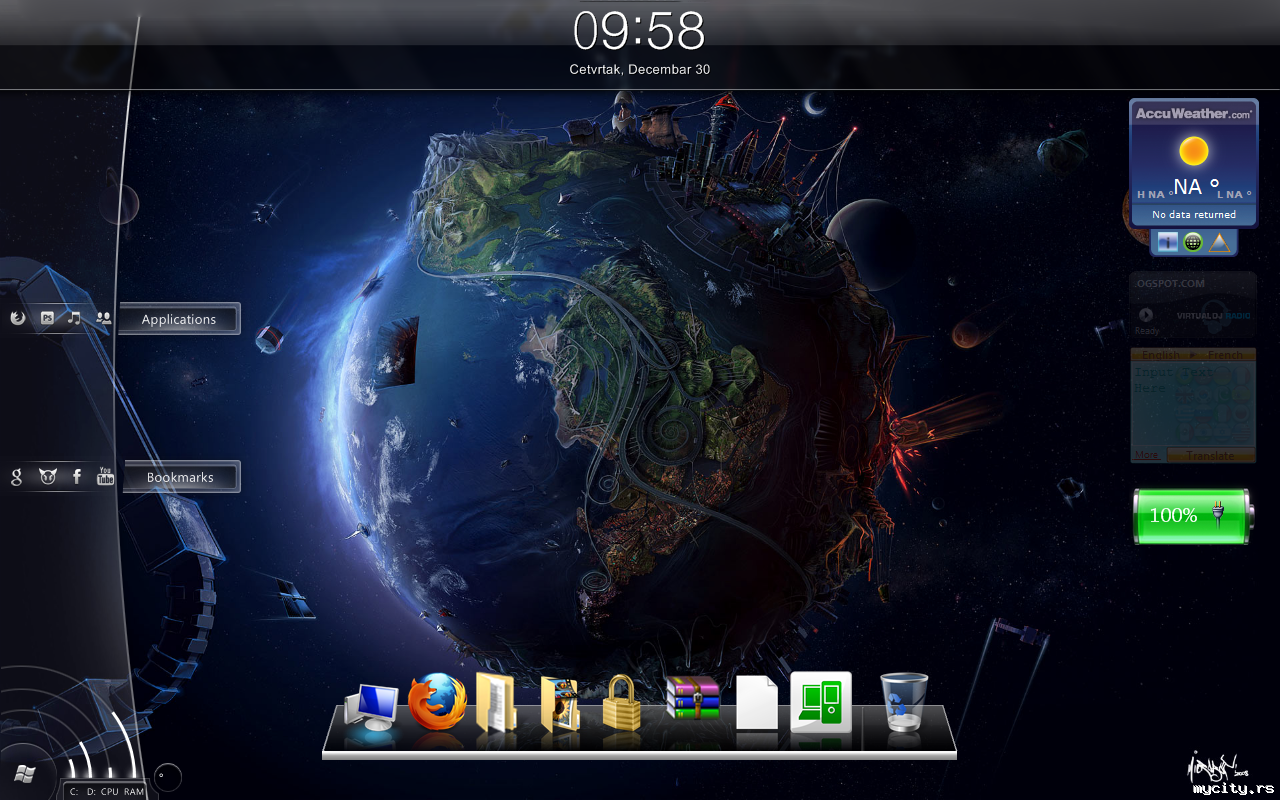This screenshot has width=1280, height=800.
Task: Click the date 'Cetvrtak, Decembar 30'
Action: (x=640, y=70)
